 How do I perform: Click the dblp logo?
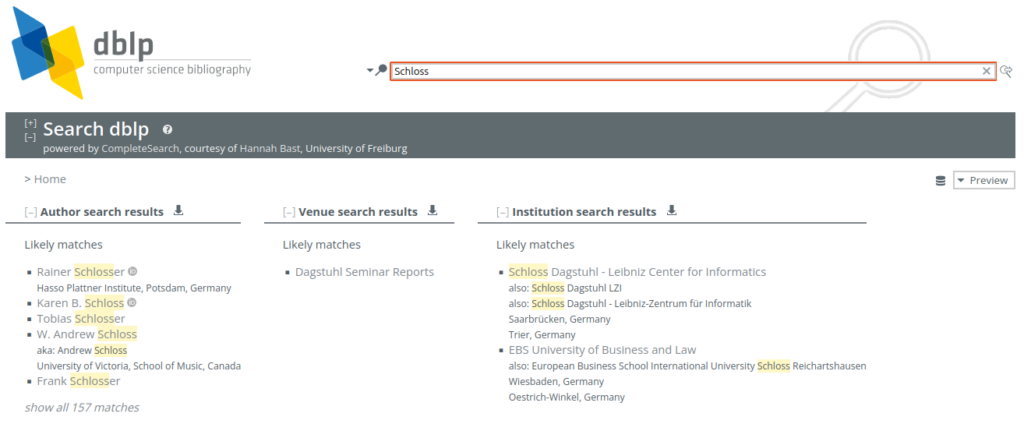click(131, 53)
